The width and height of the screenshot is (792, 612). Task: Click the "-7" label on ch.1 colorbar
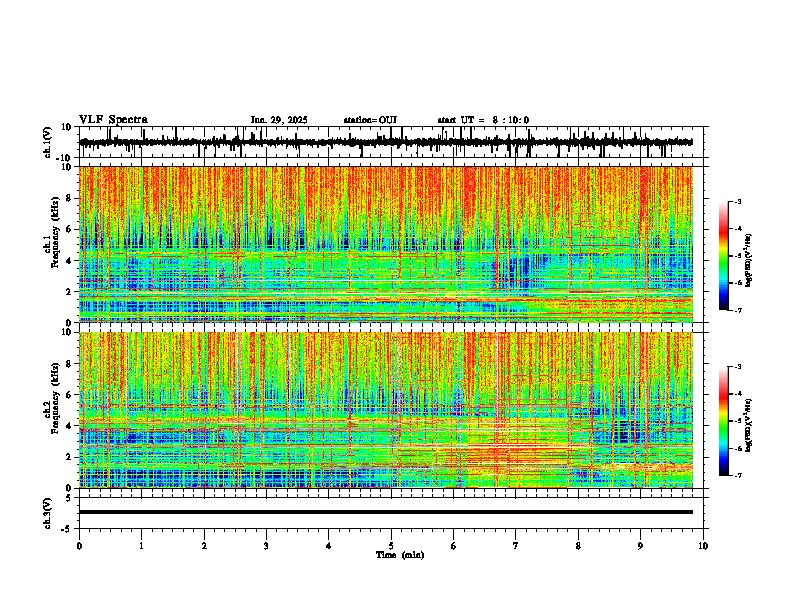coord(737,310)
